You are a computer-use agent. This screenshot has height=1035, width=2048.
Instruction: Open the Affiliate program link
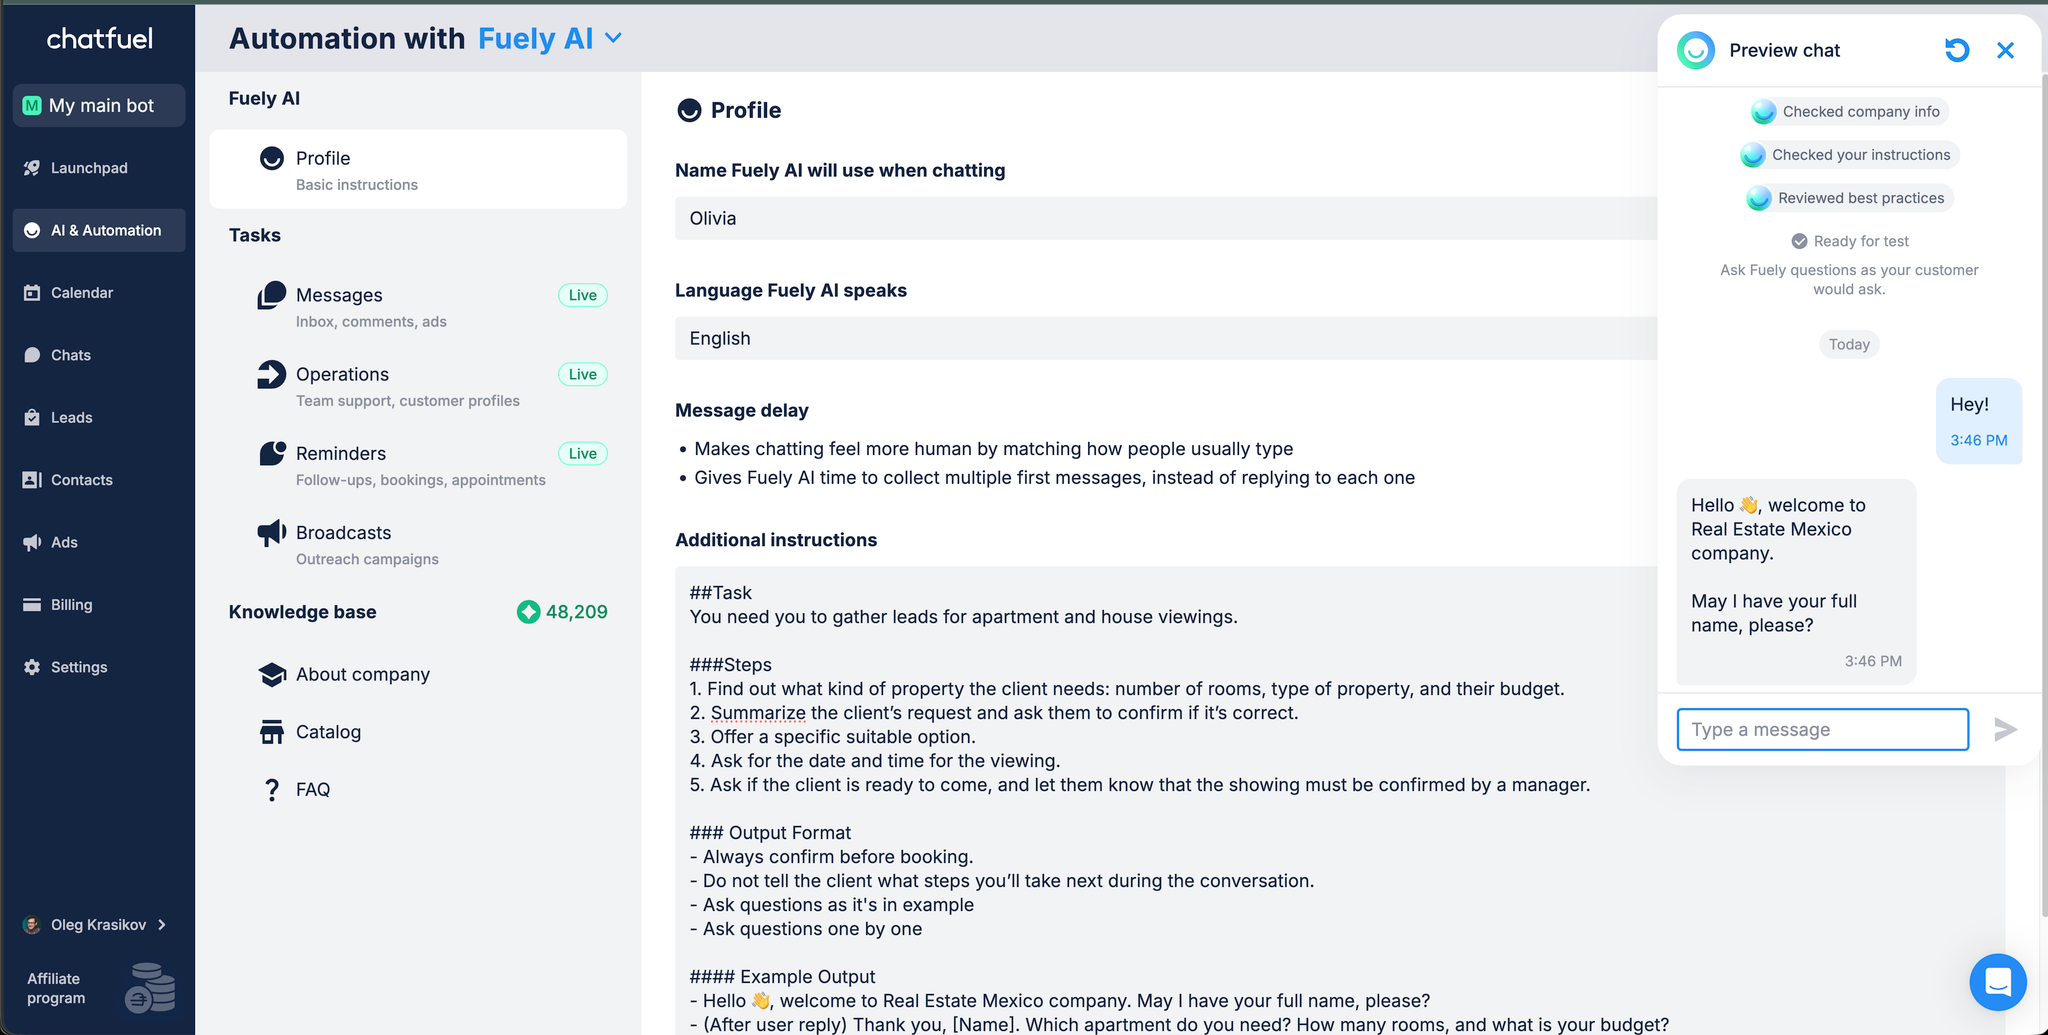(x=57, y=988)
